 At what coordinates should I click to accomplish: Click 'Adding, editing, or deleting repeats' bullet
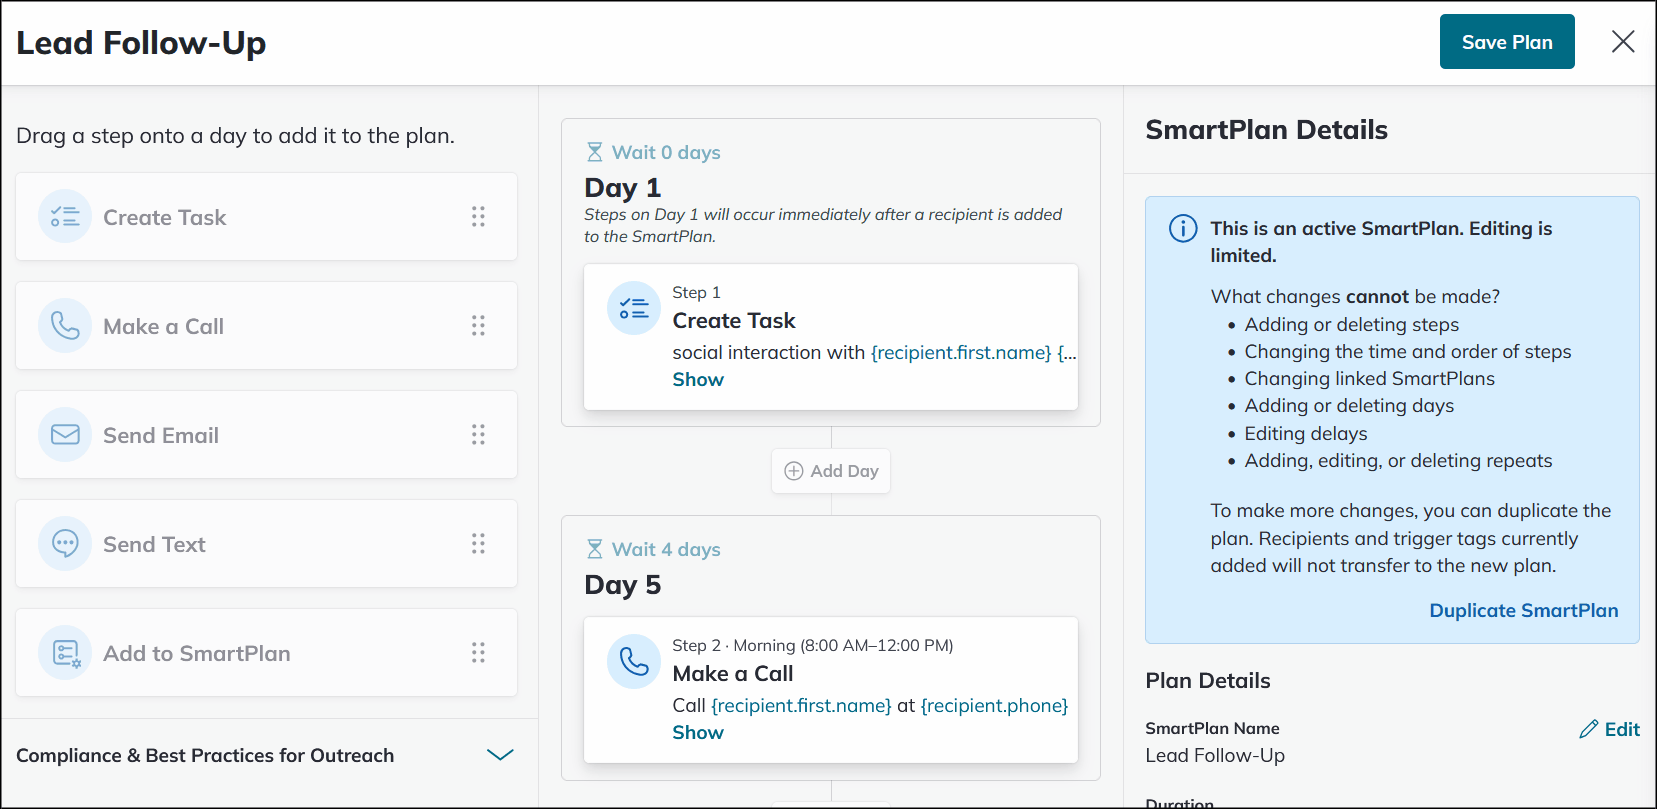1399,461
